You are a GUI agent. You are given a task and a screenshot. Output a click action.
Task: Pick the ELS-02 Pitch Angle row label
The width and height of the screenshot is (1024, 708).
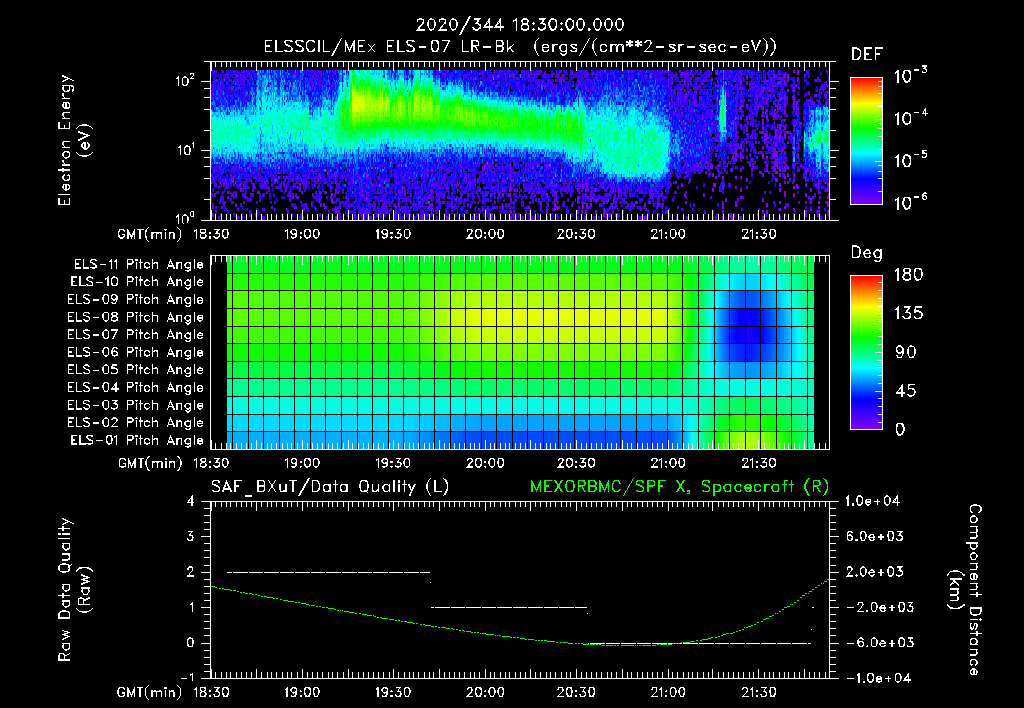click(x=135, y=423)
